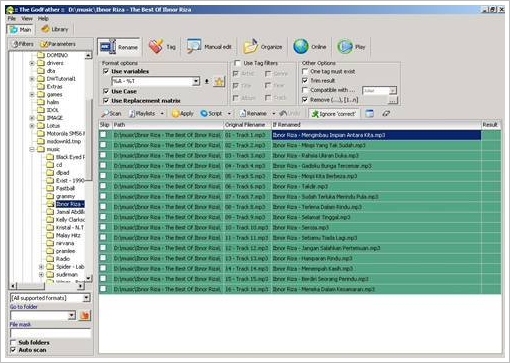Screen dimensions: 510x363
Task: Select the DOMINO folder in tree
Action: (57, 55)
